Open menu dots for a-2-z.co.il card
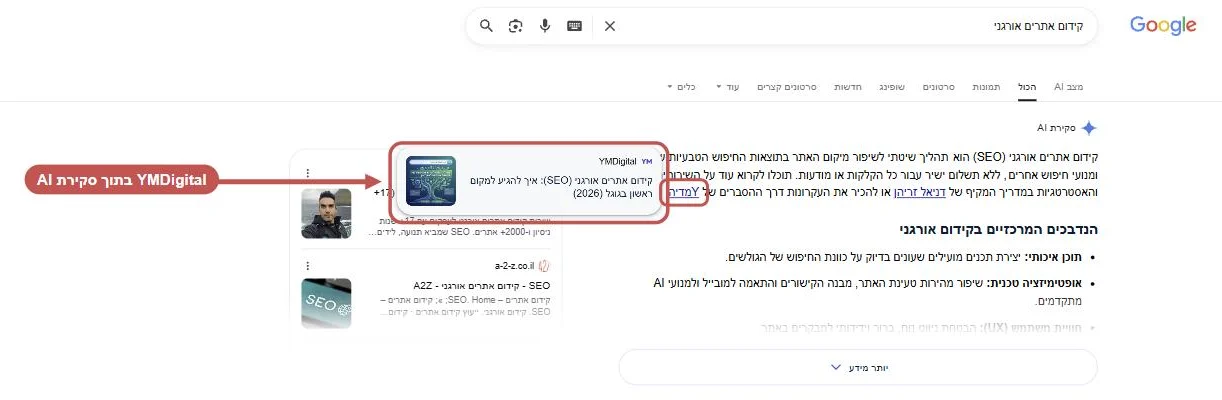 pos(306,264)
